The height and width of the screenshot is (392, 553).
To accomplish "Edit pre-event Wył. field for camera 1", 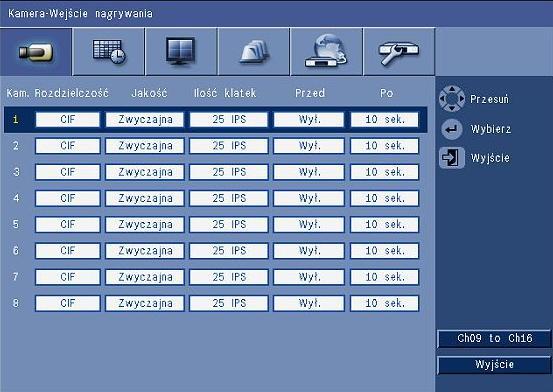I will tap(309, 120).
